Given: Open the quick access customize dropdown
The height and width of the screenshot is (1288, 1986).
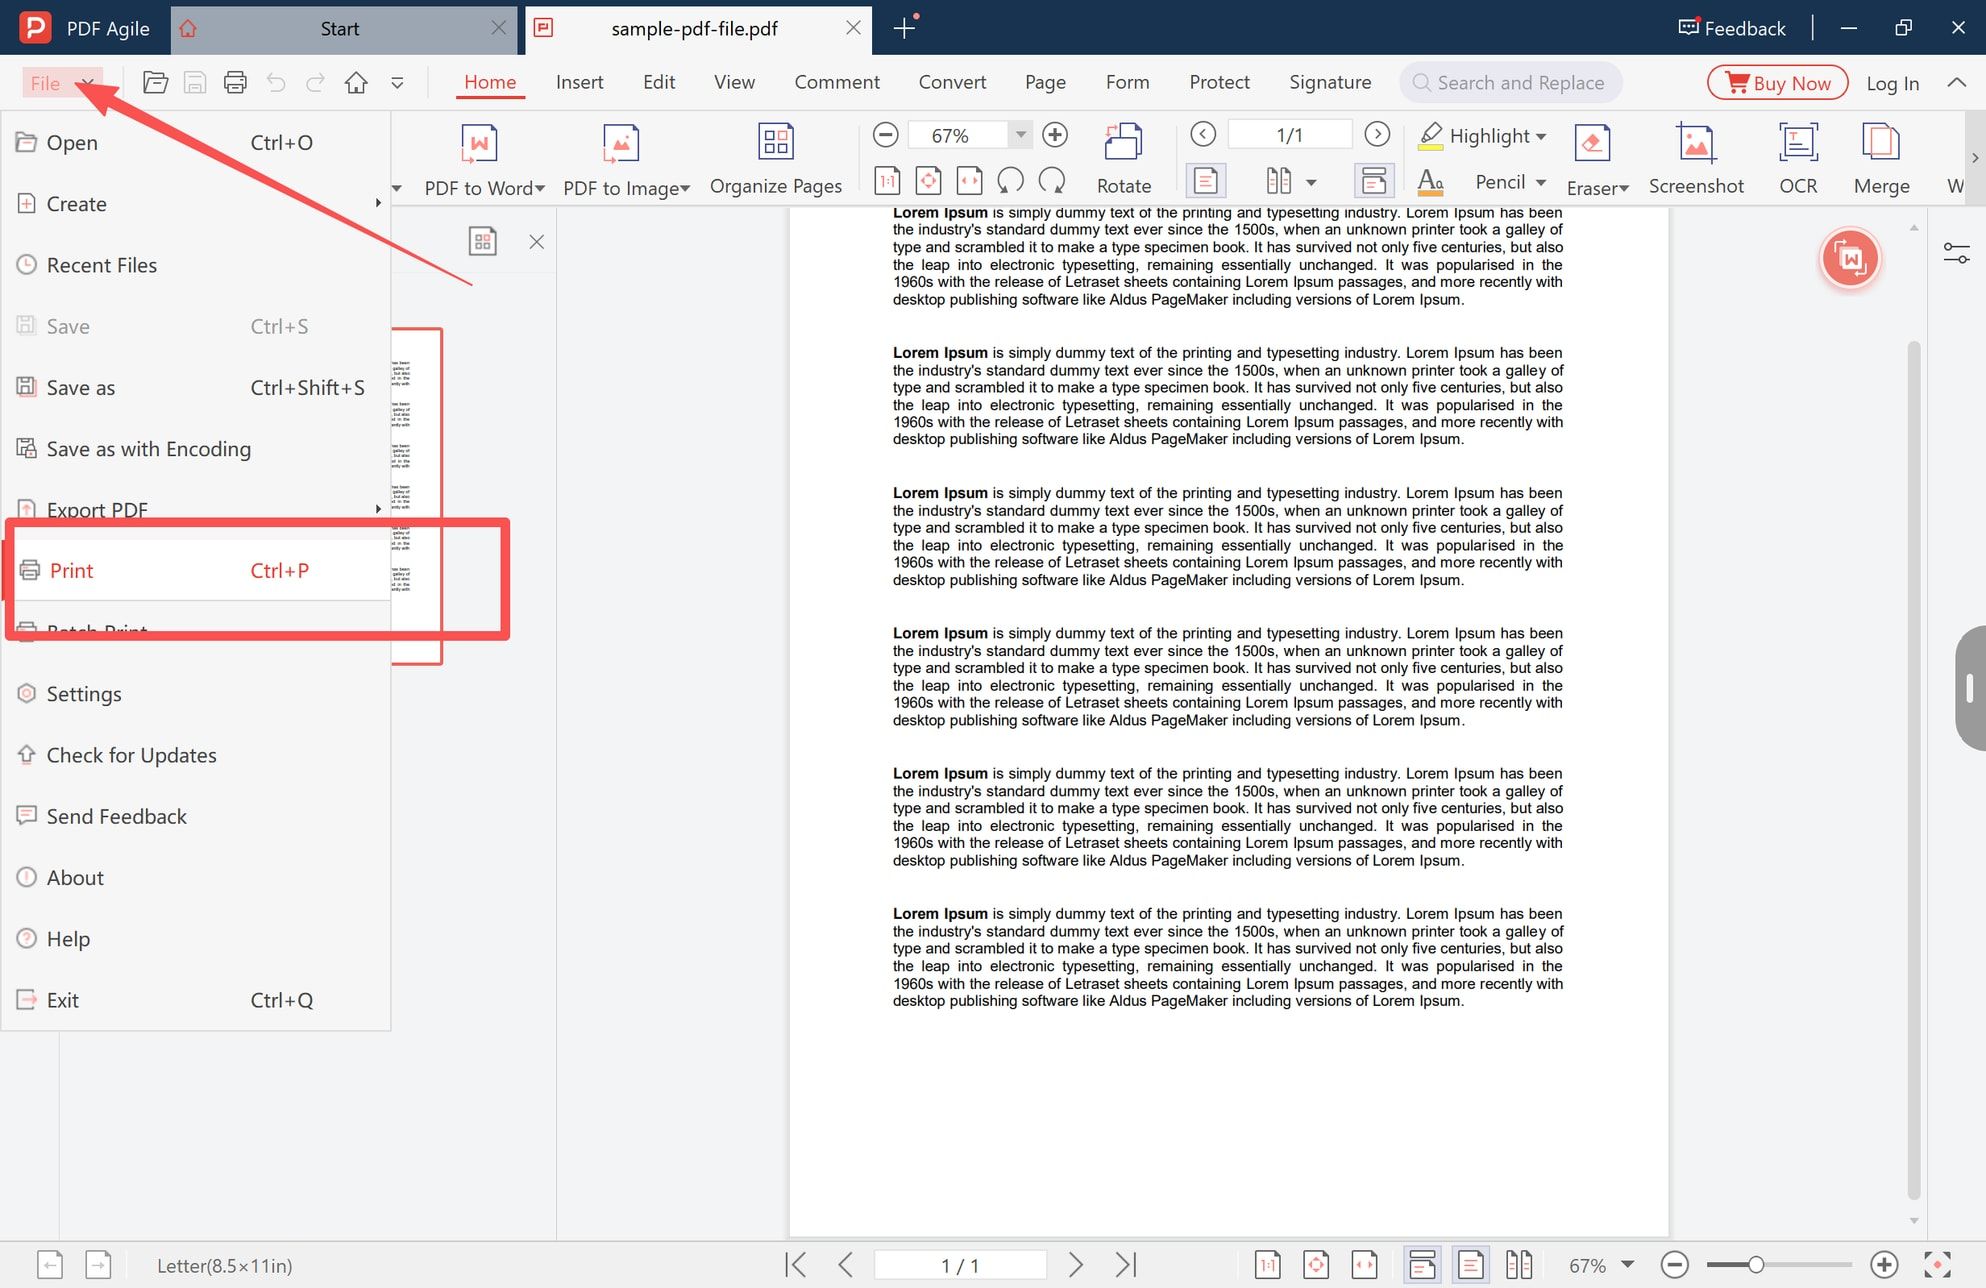Looking at the screenshot, I should 397,83.
